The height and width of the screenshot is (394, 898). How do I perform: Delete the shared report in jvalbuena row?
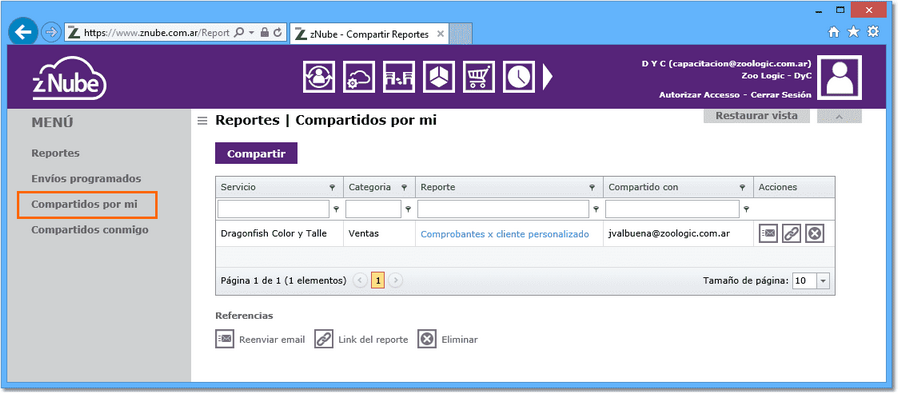coord(814,234)
